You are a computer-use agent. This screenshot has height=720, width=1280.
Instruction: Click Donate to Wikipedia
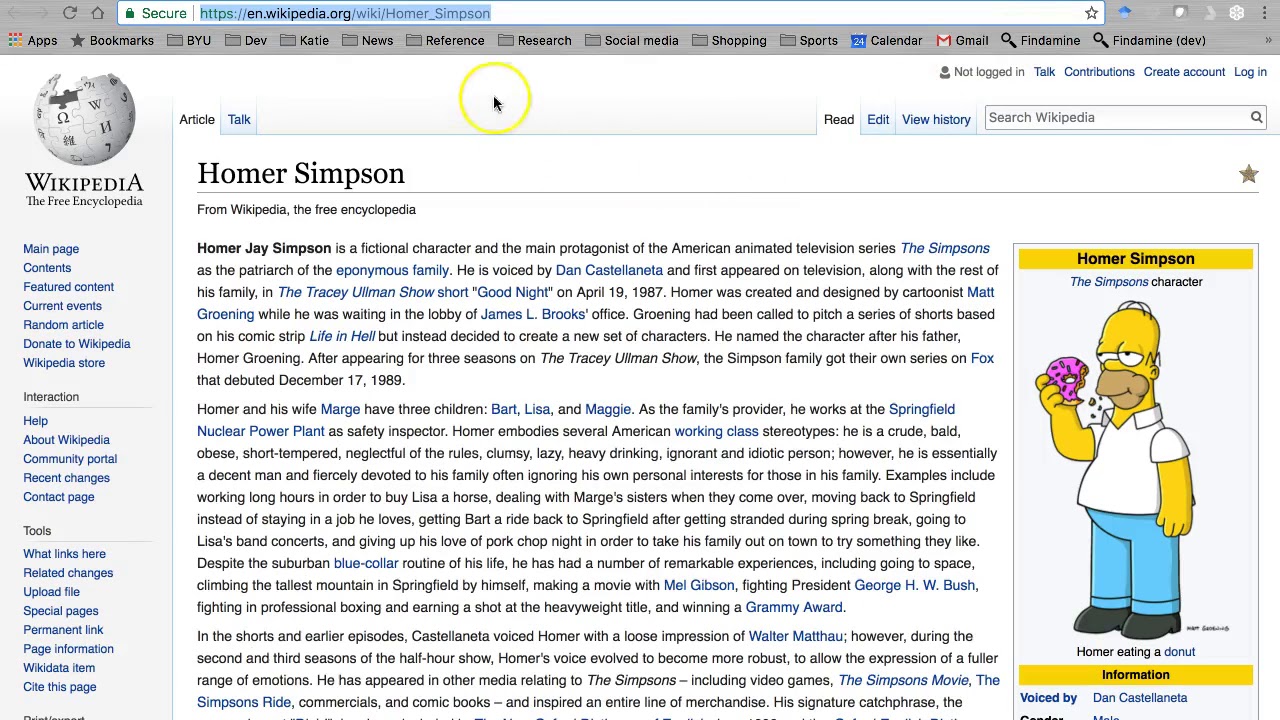[x=76, y=344]
